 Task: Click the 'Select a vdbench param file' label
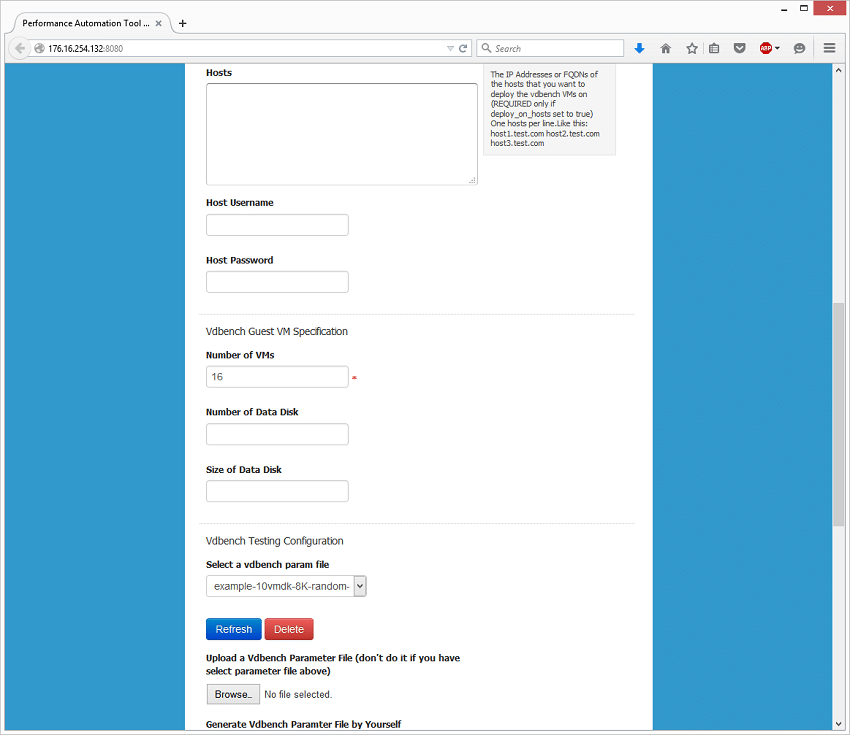[x=267, y=564]
